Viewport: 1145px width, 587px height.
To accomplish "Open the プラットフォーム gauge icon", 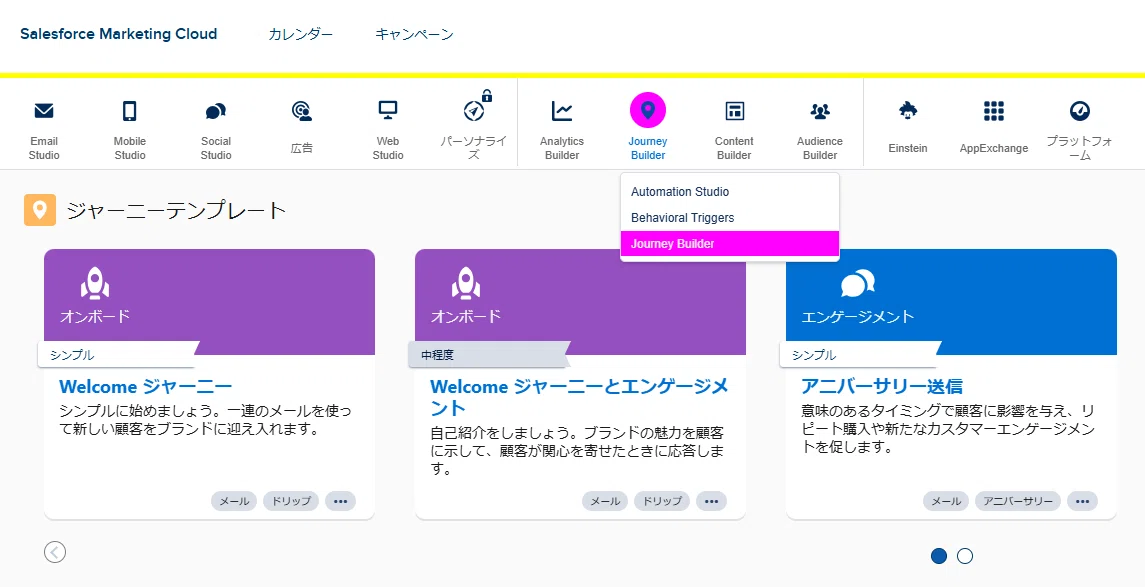I will pyautogui.click(x=1079, y=111).
